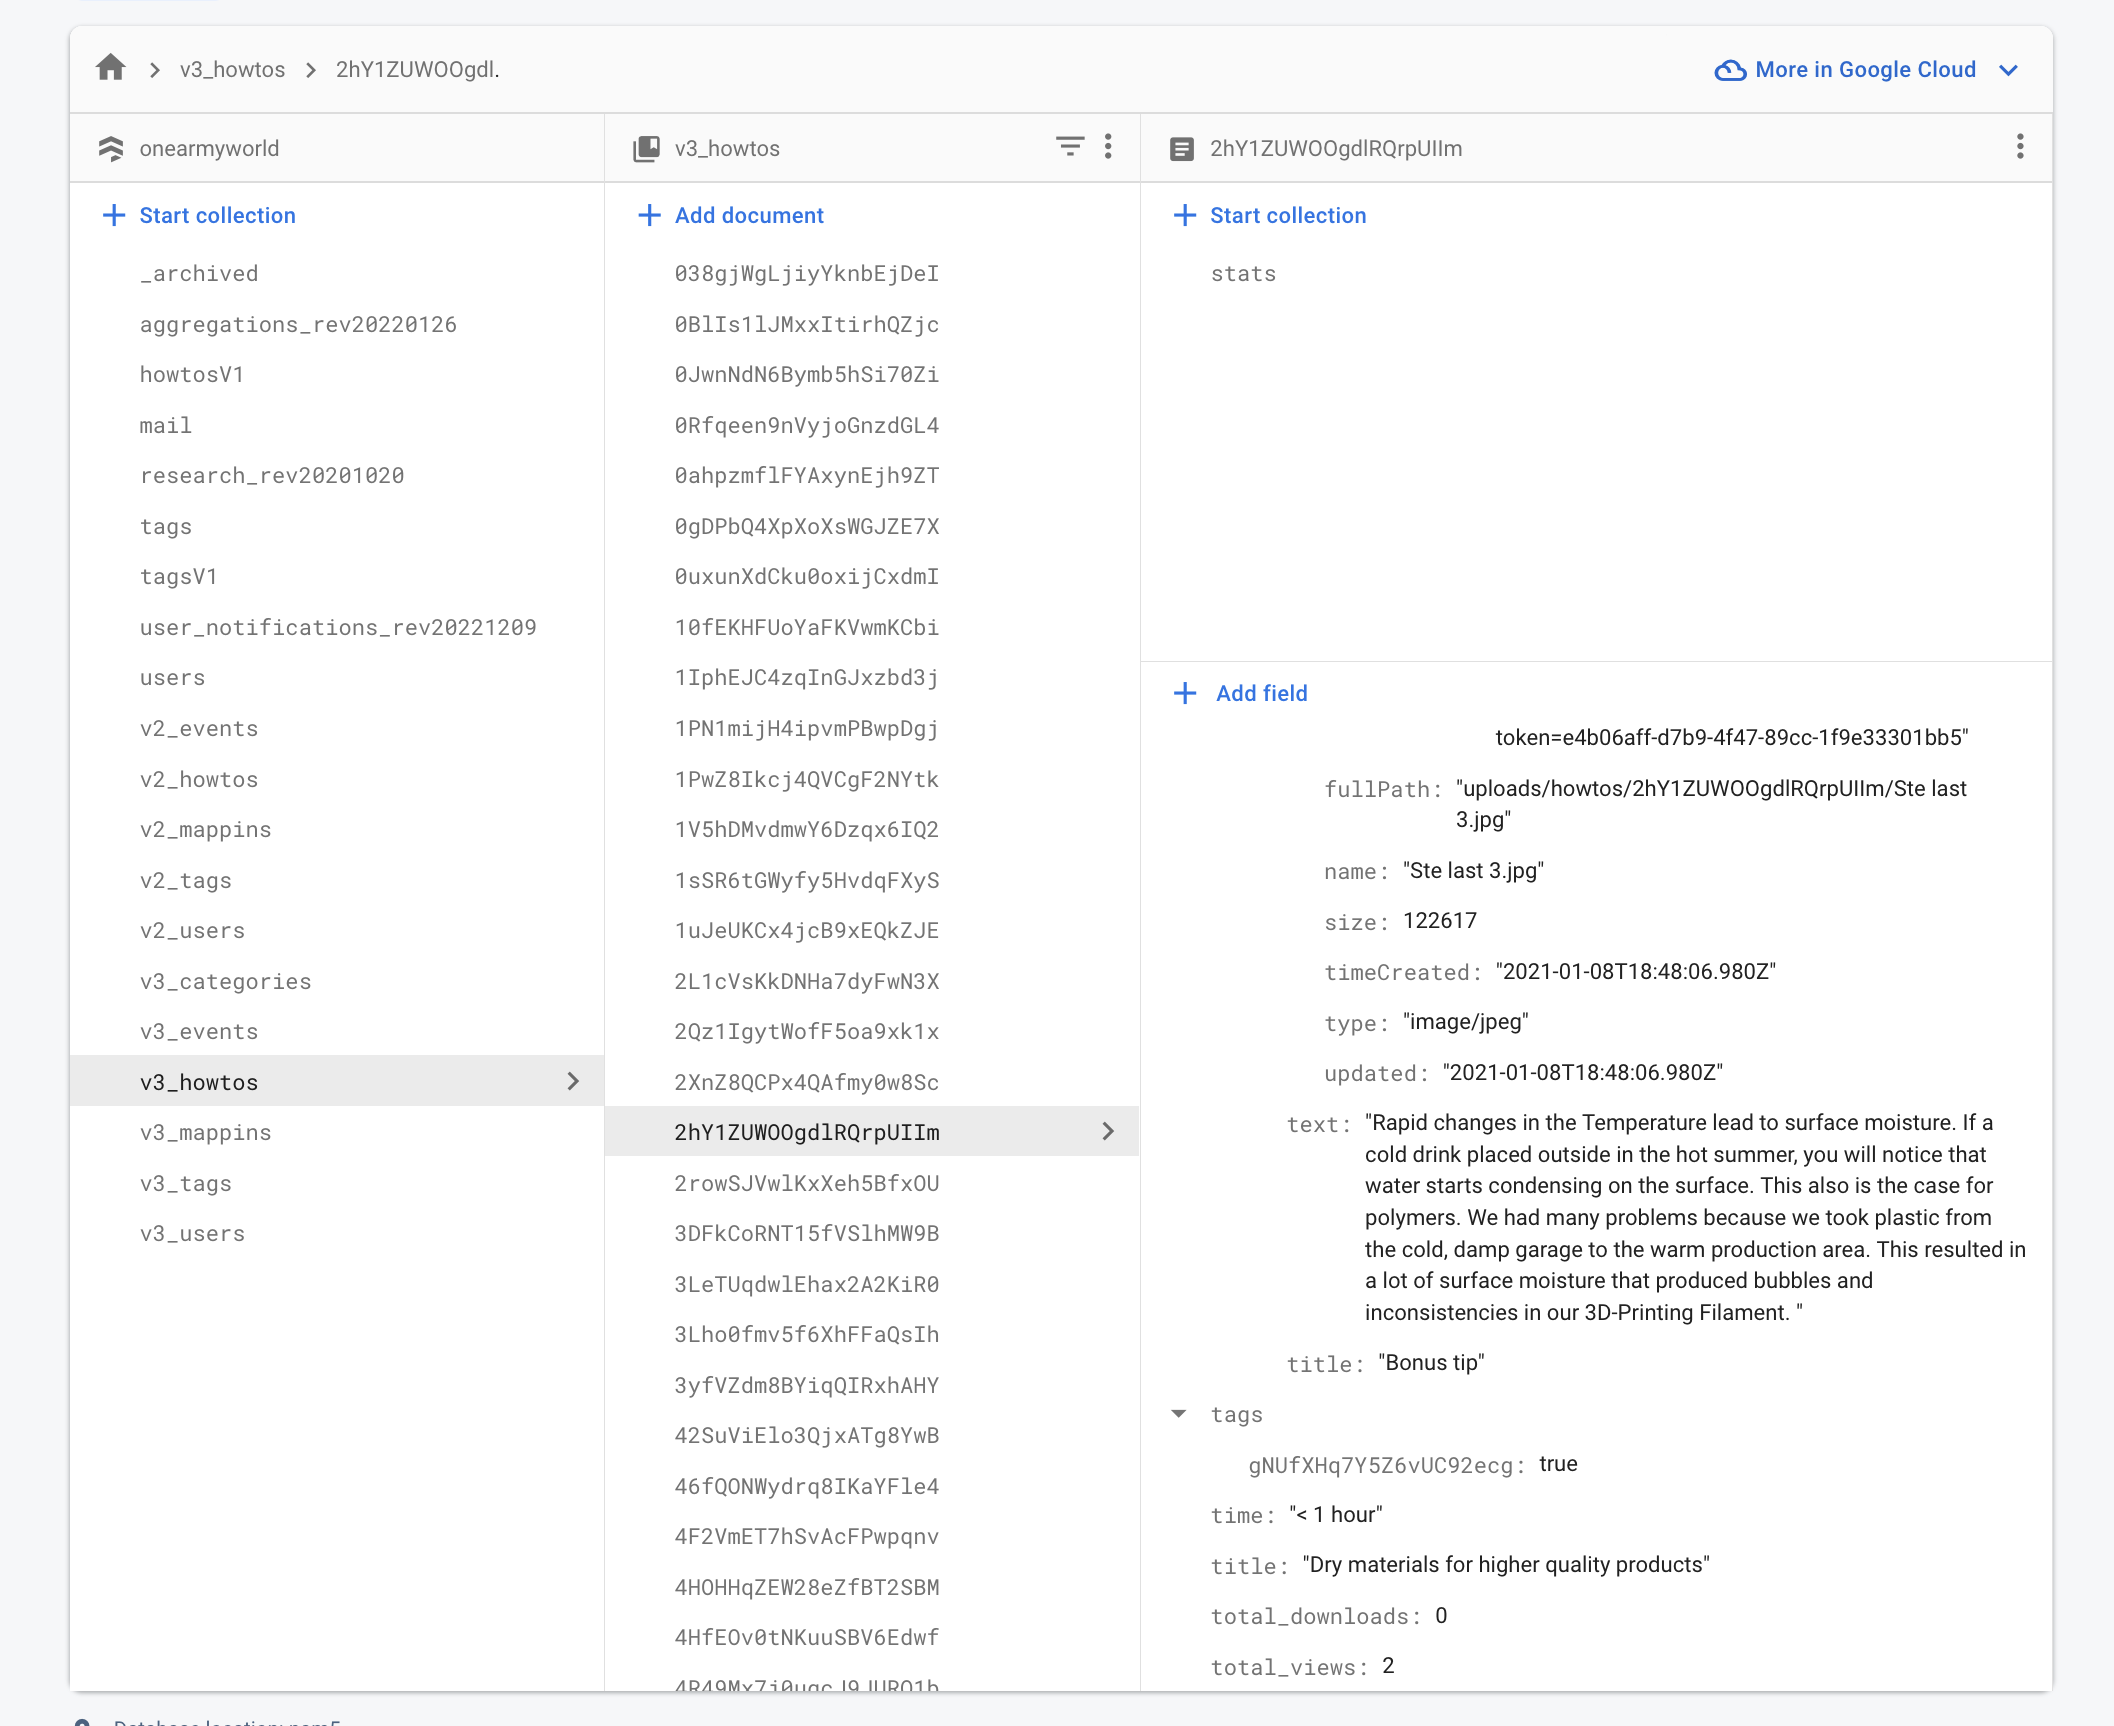Open the document panel kebab menu
Viewport: 2114px width, 1726px height.
[x=2019, y=147]
